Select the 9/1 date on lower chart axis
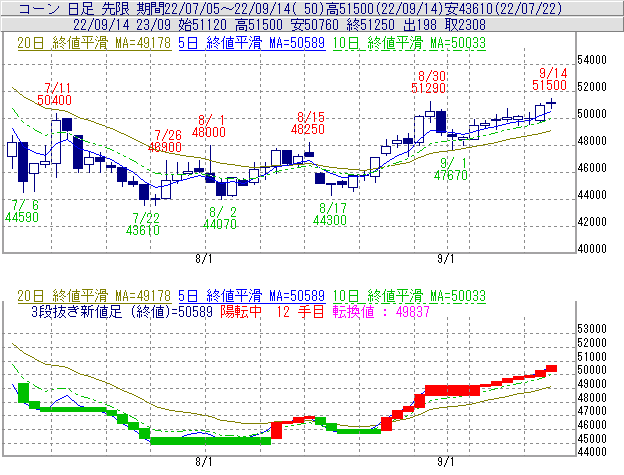The height and width of the screenshot is (475, 624). tap(444, 462)
